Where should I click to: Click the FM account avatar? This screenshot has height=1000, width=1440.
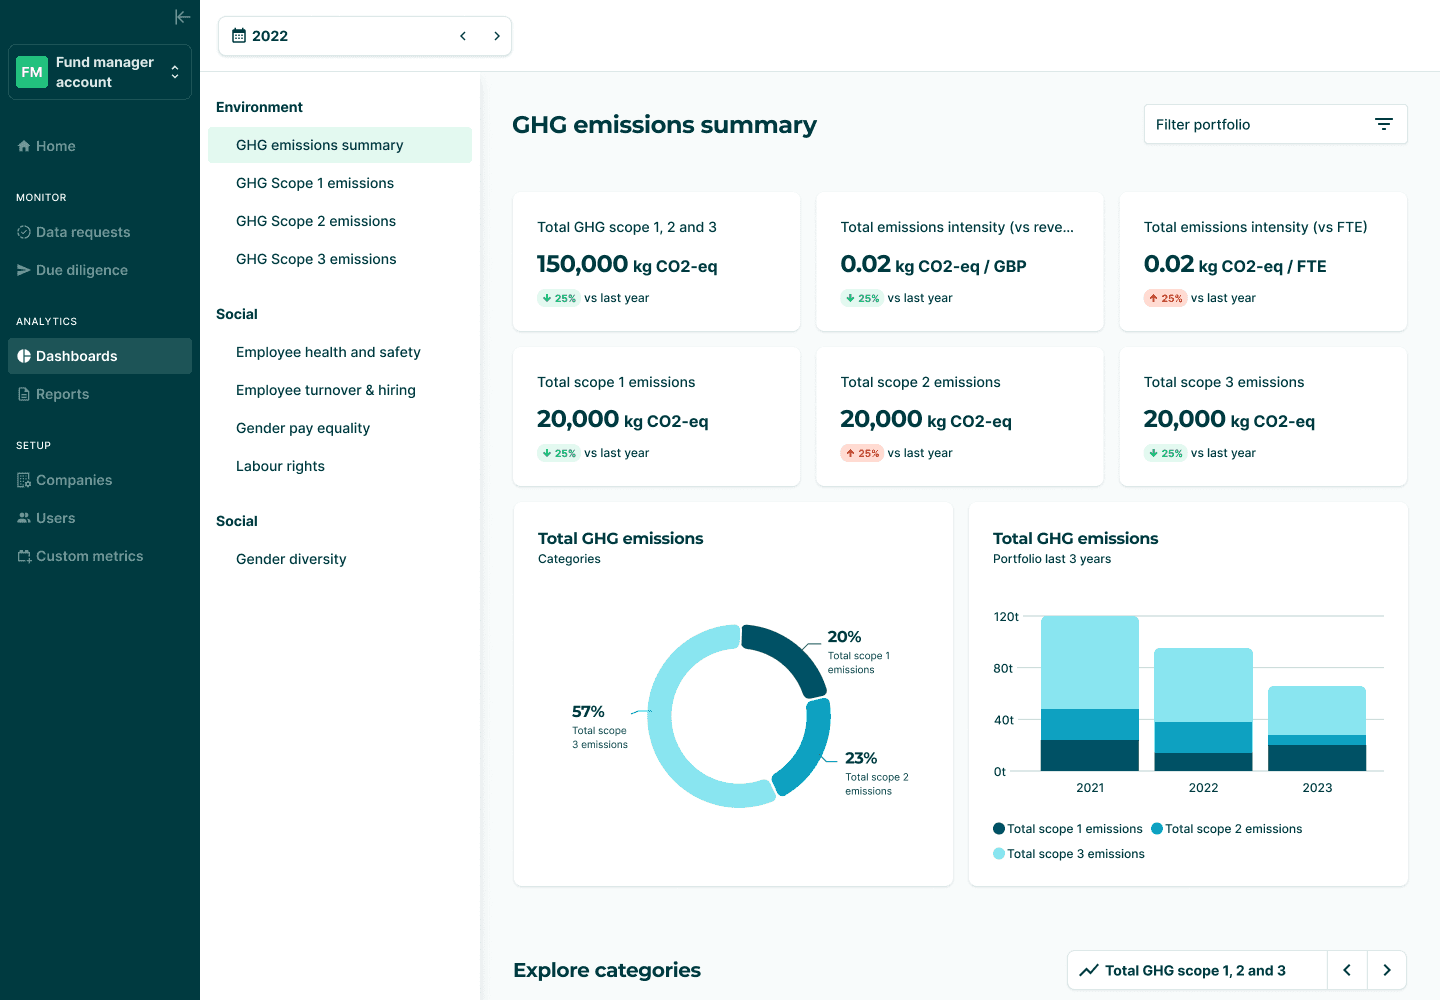32,72
